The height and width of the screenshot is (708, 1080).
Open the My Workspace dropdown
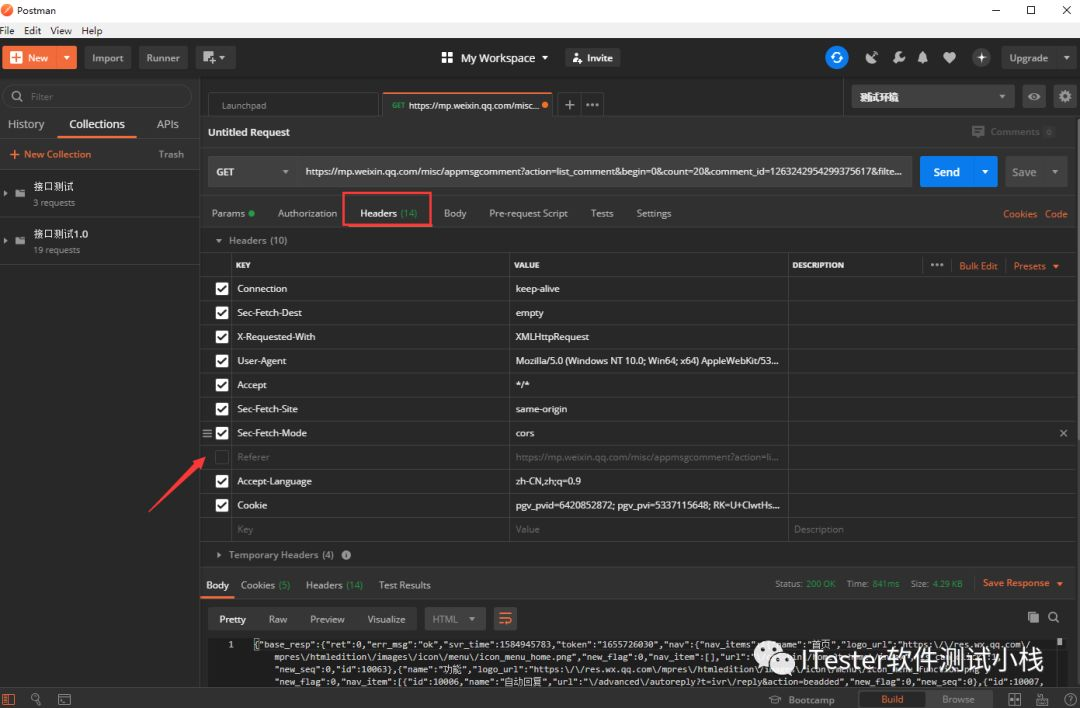coord(495,58)
